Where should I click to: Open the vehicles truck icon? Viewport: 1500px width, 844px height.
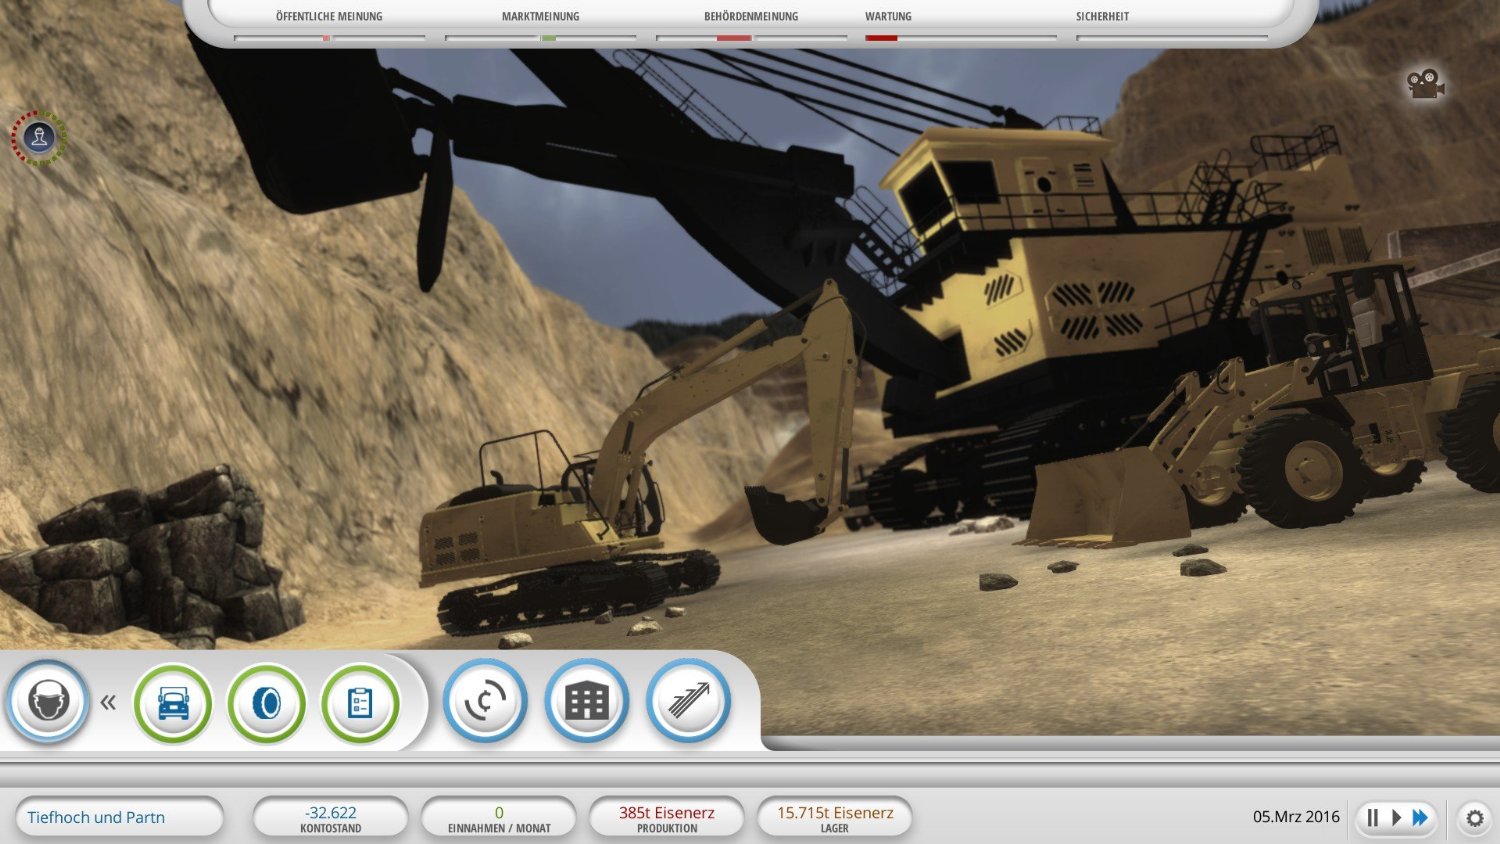coord(173,704)
